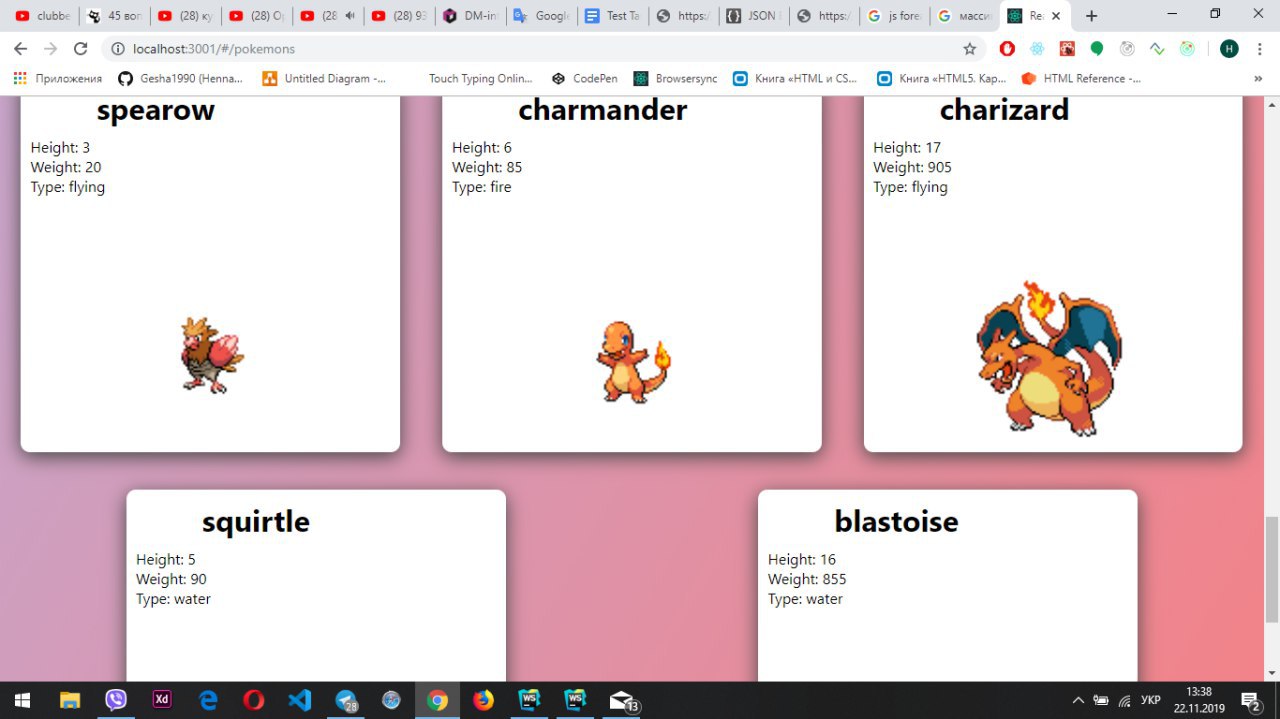Open the HTML Reference bookmark
The width and height of the screenshot is (1280, 719).
pyautogui.click(x=1081, y=78)
